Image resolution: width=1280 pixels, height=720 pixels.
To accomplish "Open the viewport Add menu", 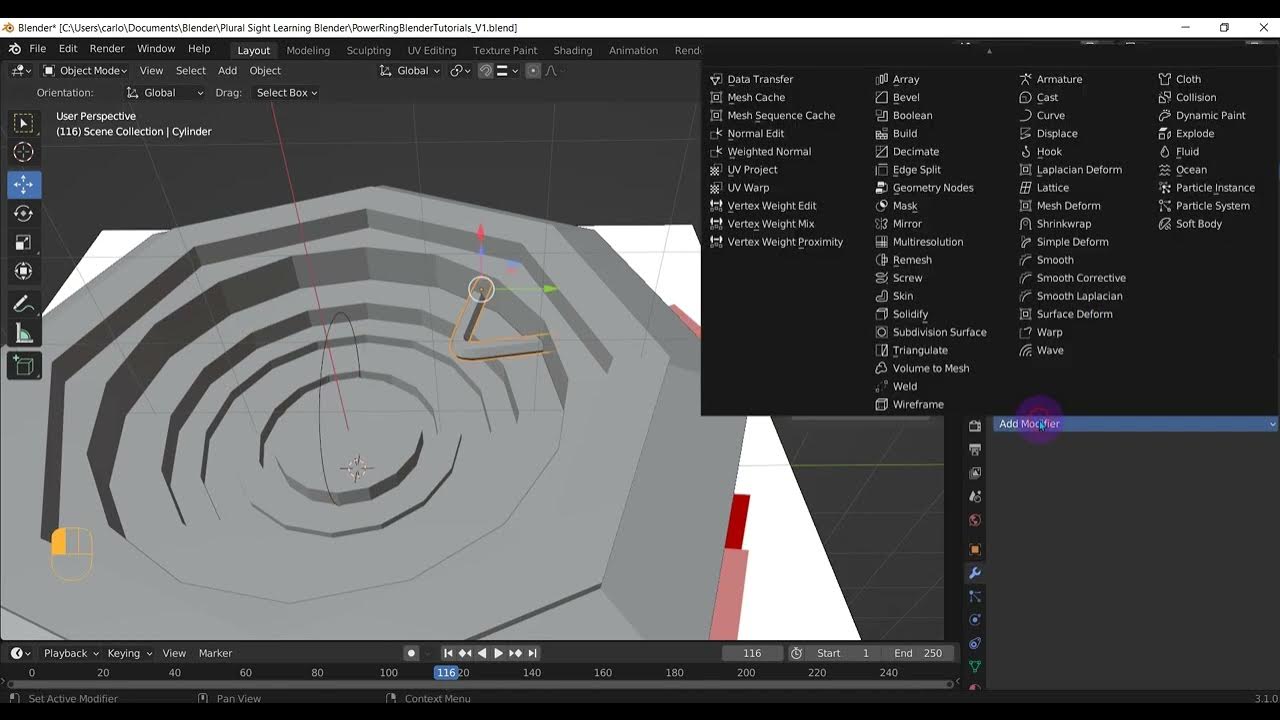I will [228, 71].
